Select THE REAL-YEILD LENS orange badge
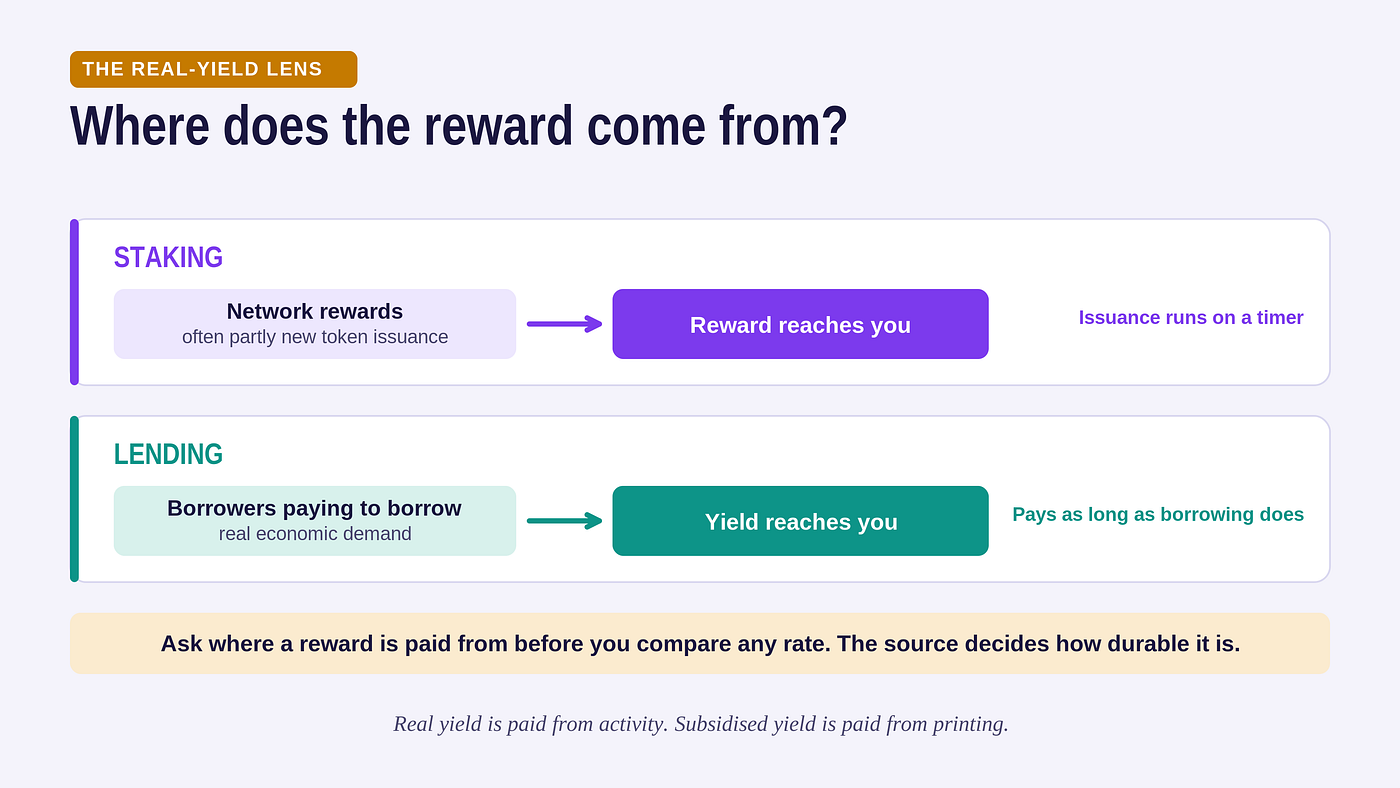 [213, 69]
